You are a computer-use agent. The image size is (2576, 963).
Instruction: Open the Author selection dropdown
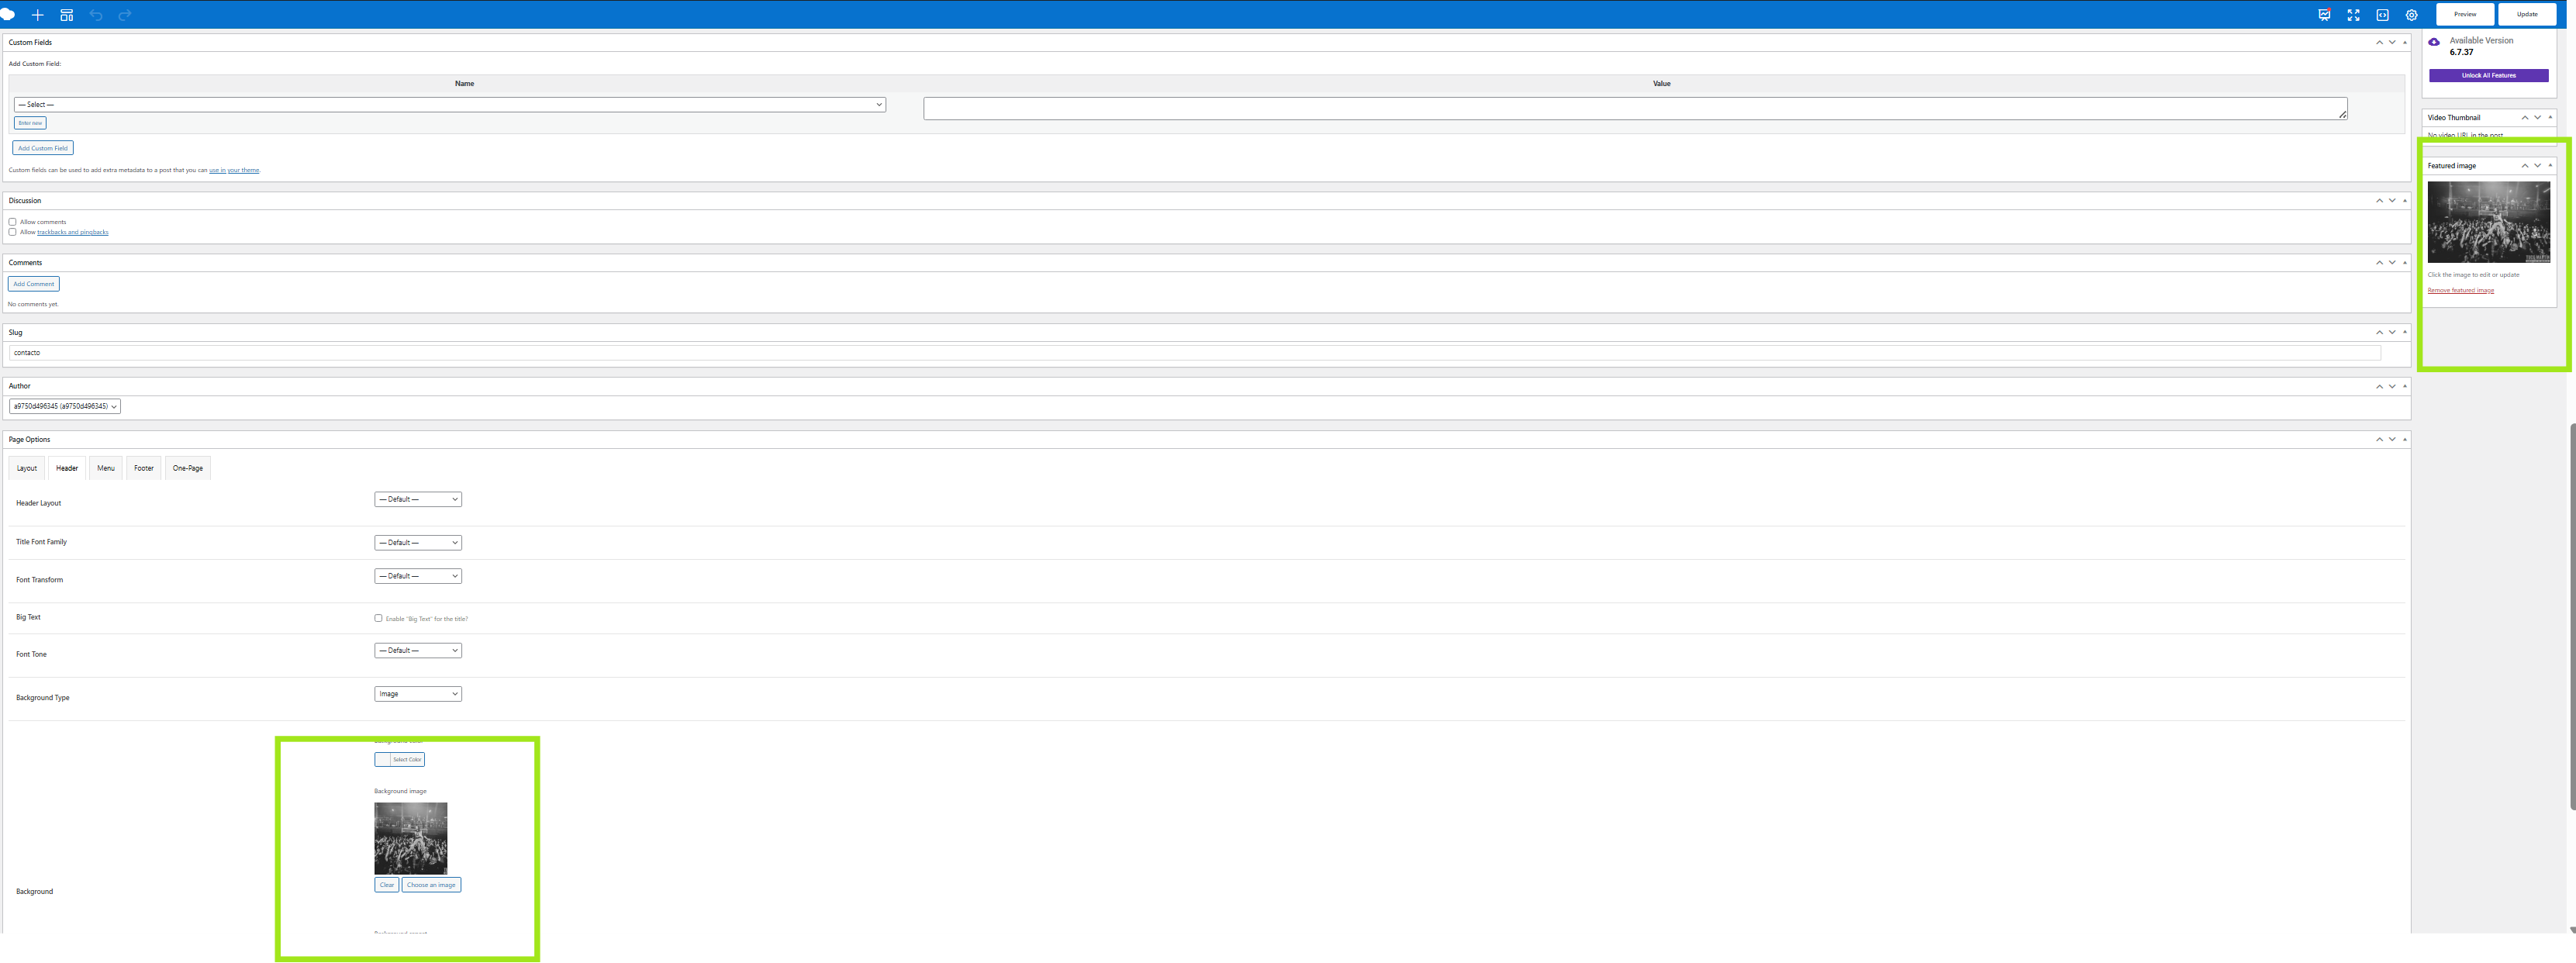65,406
